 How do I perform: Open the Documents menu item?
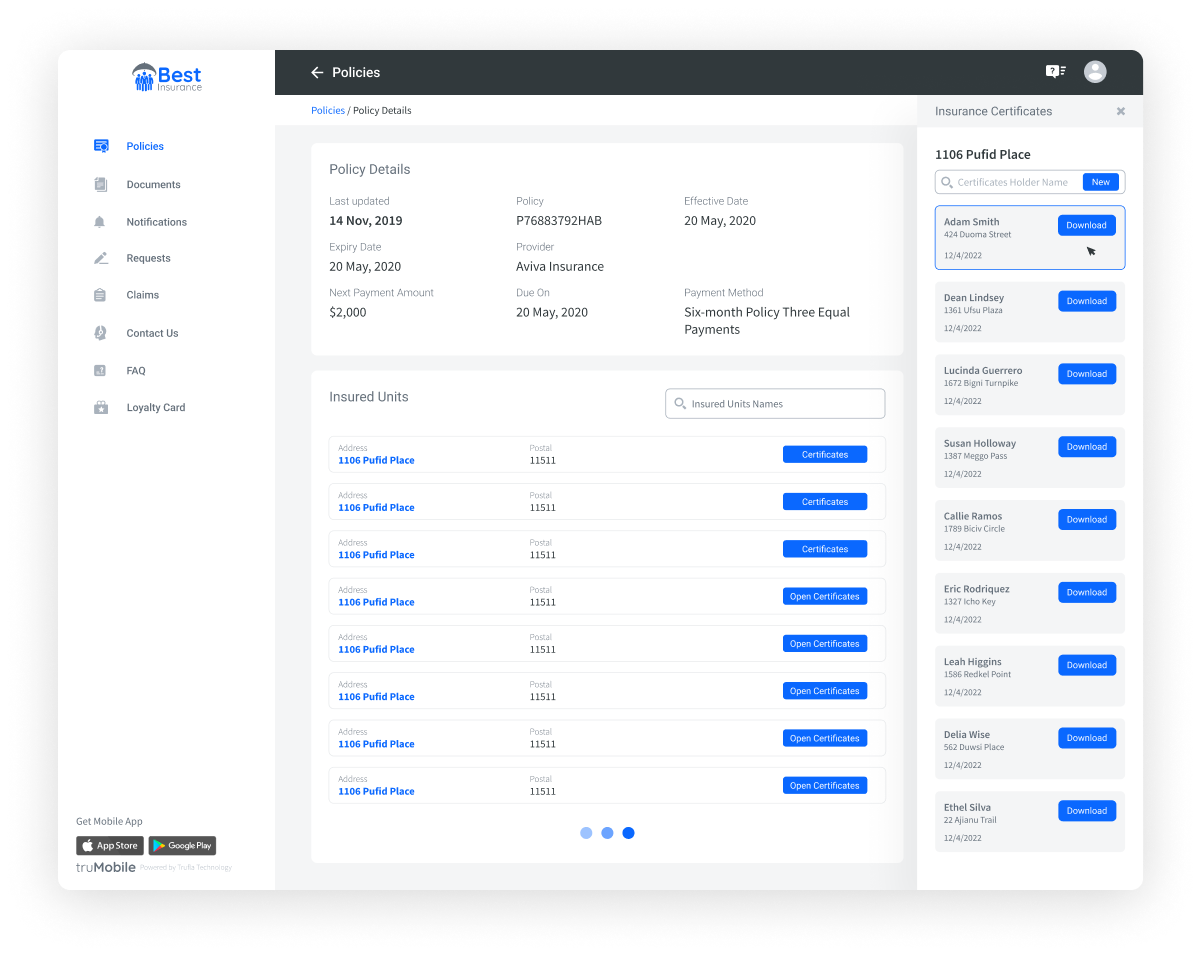pos(153,184)
